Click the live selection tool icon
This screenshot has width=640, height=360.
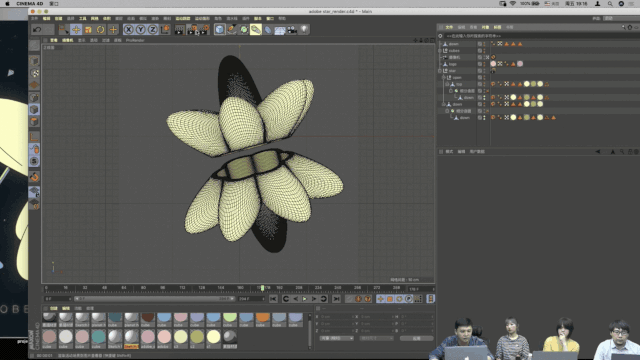tap(63, 29)
